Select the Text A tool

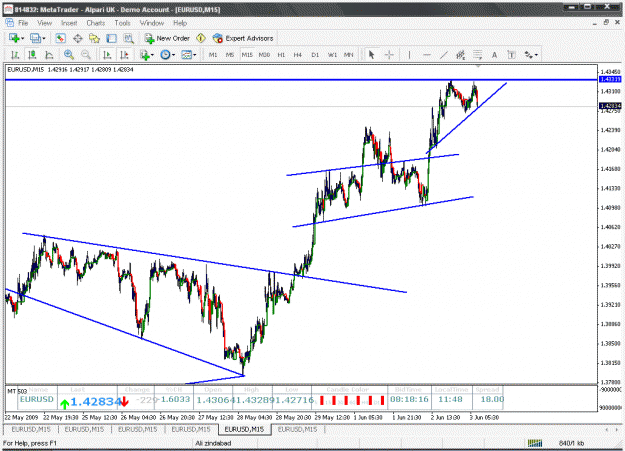(494, 55)
